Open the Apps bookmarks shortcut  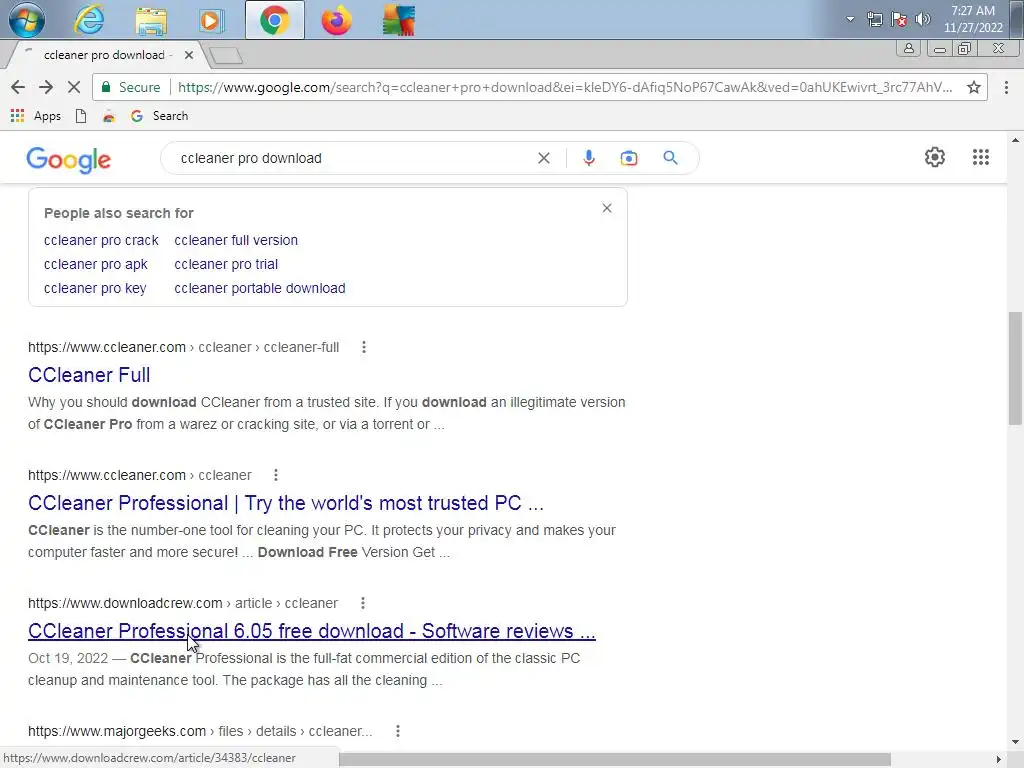click(x=36, y=116)
